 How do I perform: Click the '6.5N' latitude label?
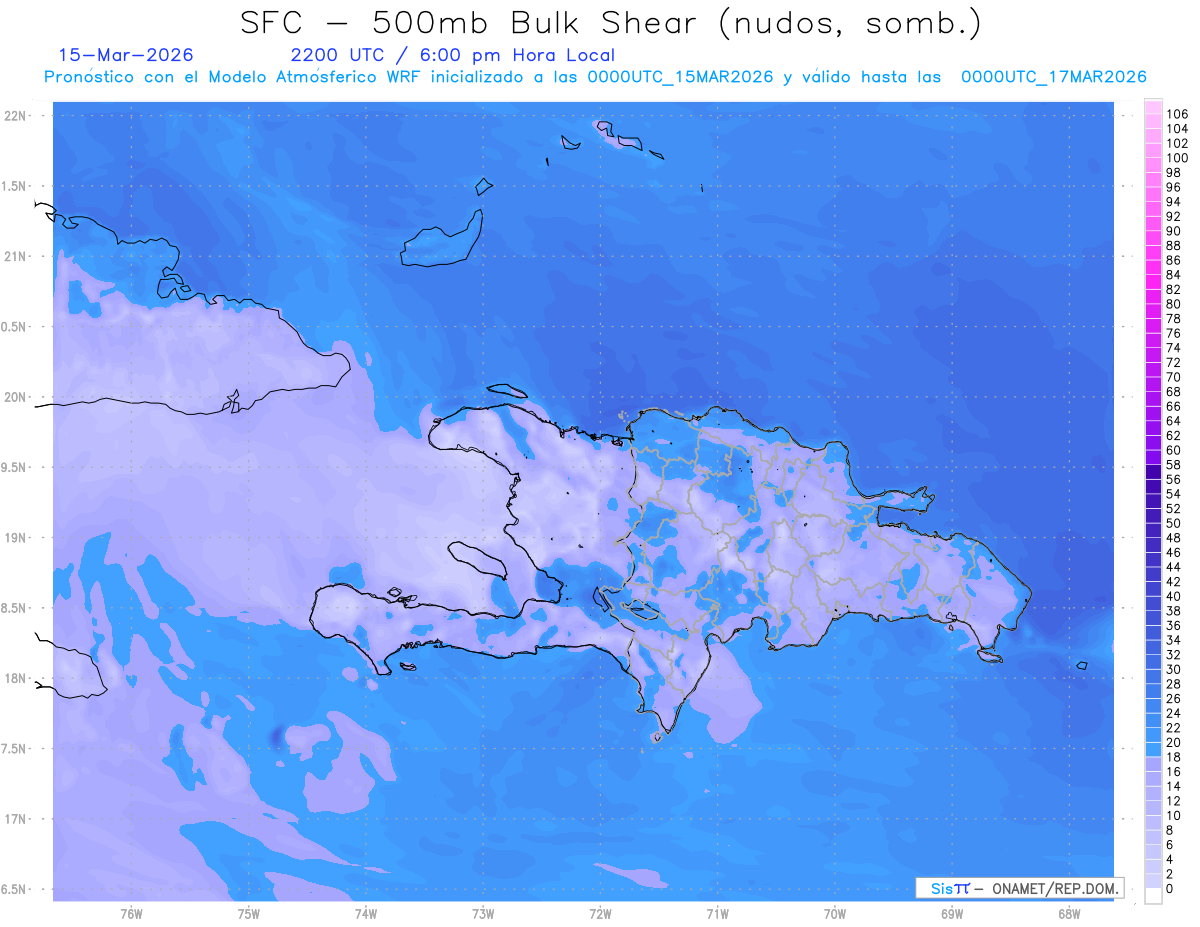click(15, 890)
